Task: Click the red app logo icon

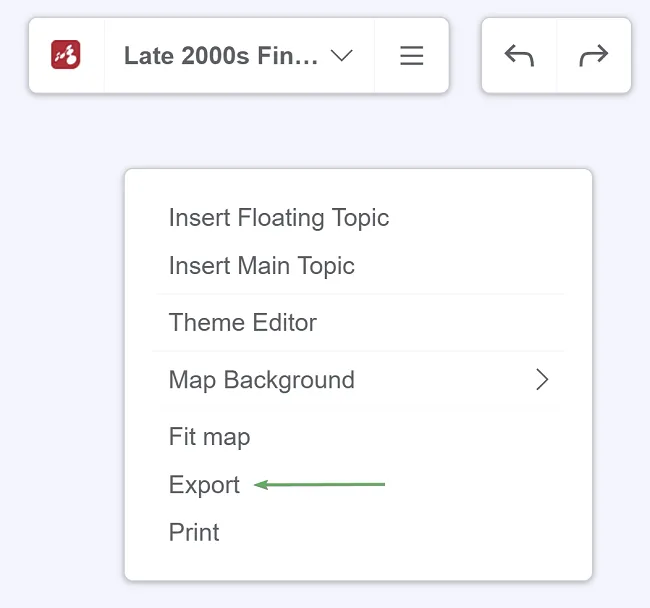Action: point(65,55)
